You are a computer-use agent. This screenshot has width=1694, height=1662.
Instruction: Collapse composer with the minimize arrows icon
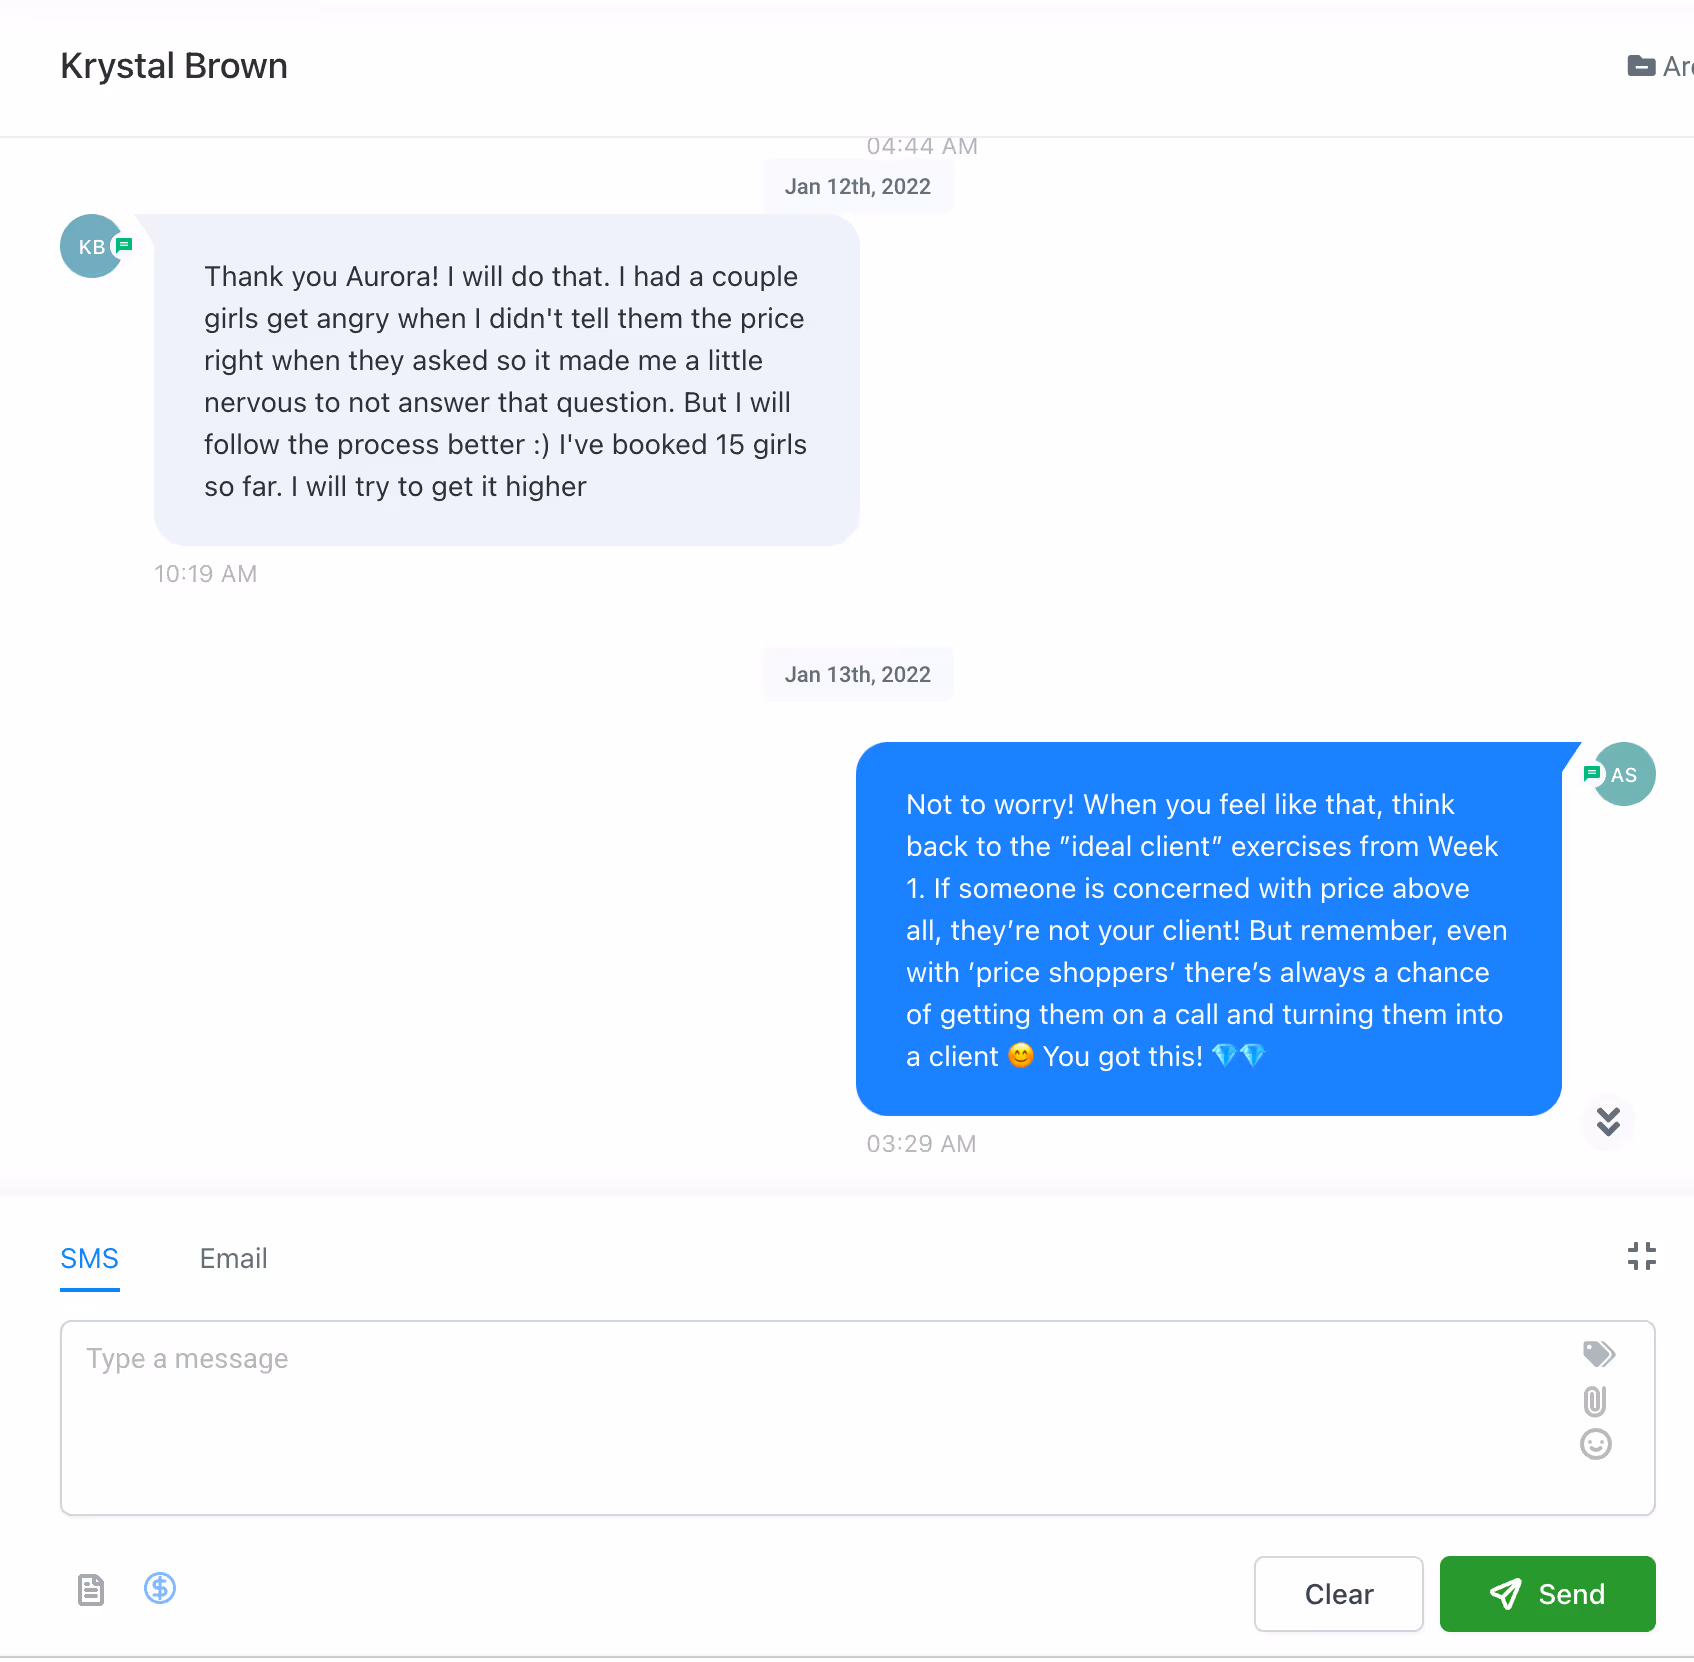click(x=1641, y=1256)
